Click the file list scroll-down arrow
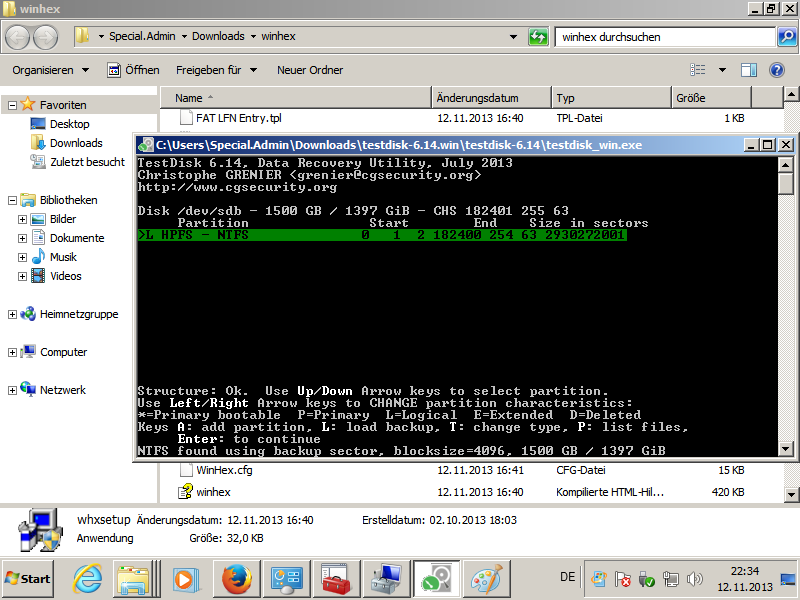Screen dimensions: 800x600 point(791,494)
